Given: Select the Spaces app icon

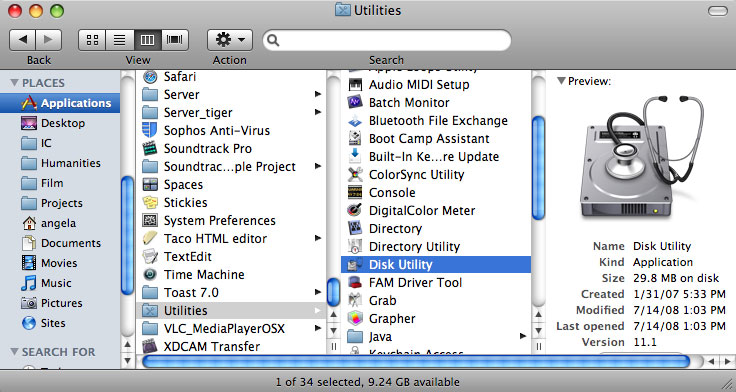Looking at the screenshot, I should click(150, 184).
